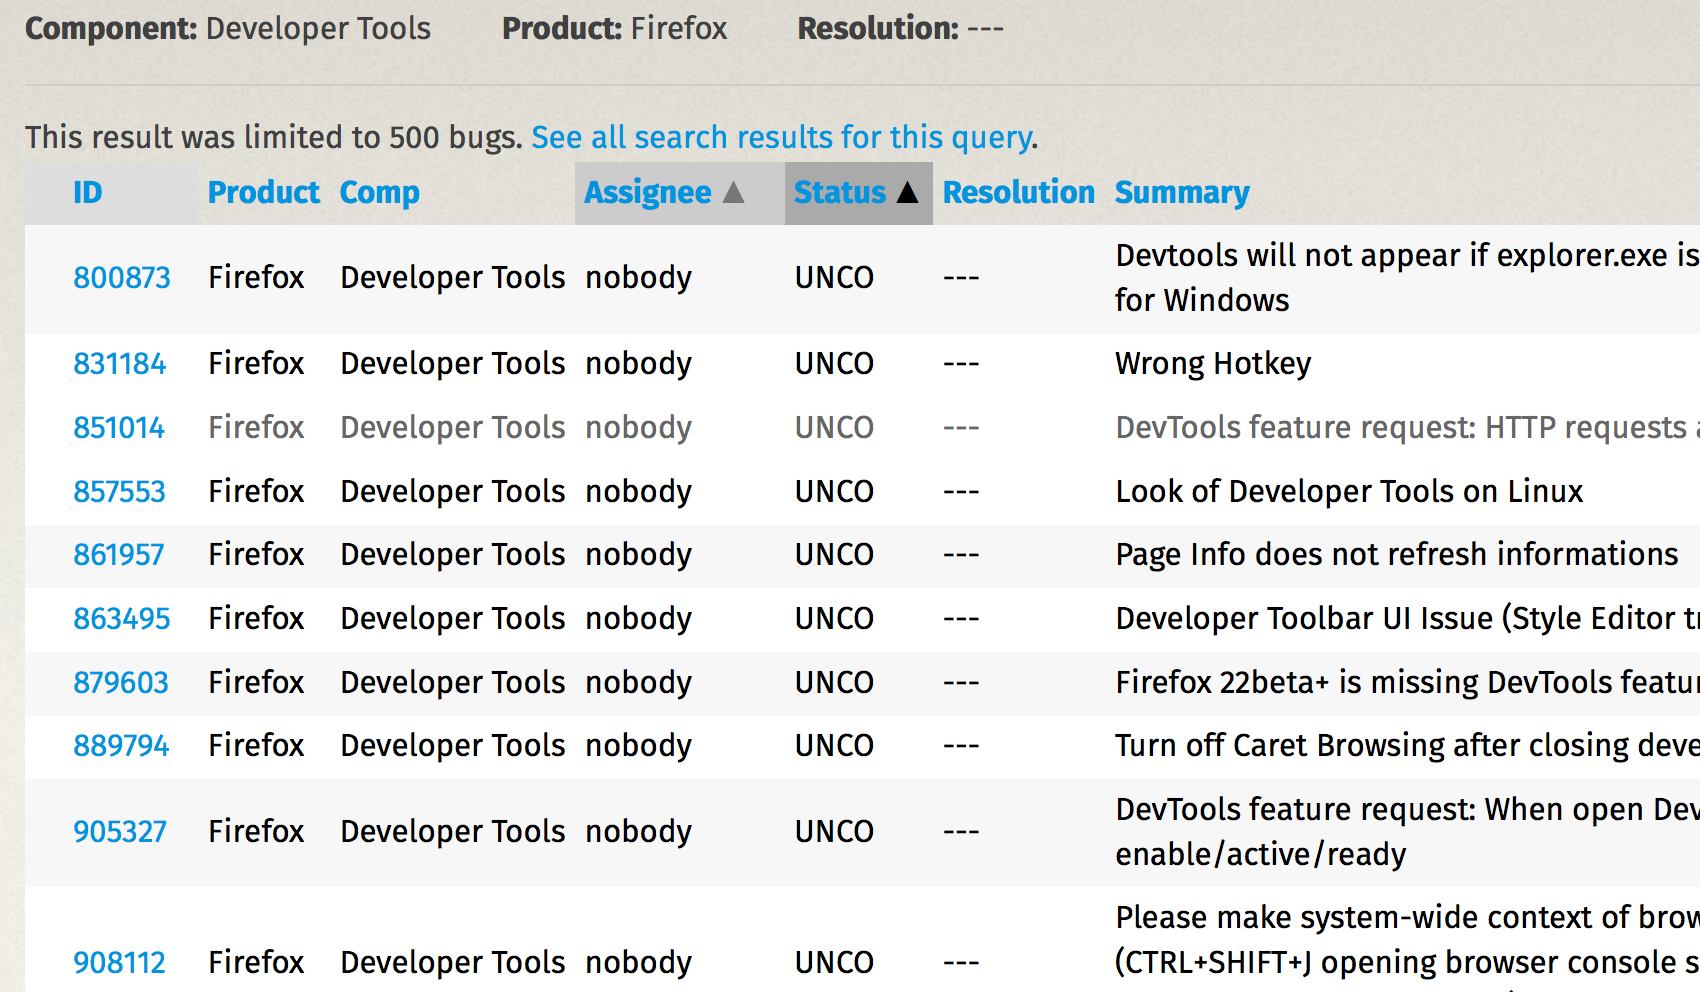
Task: Open bug 851014
Action: (119, 428)
